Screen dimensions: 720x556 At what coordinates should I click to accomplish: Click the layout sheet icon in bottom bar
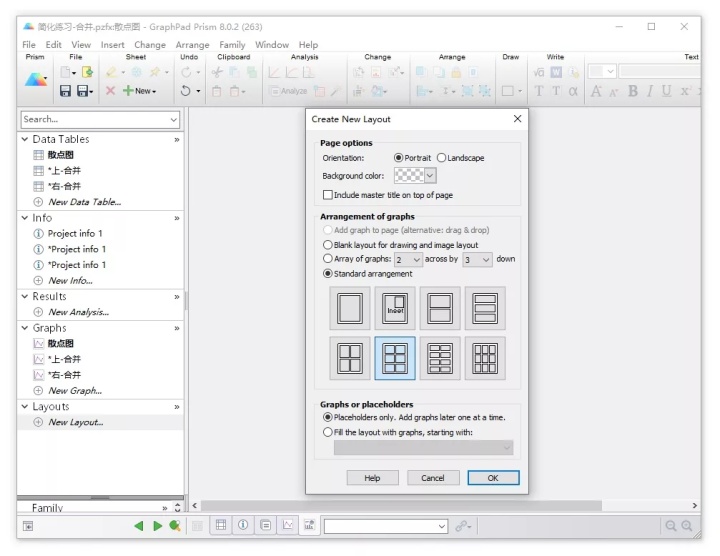pos(309,525)
